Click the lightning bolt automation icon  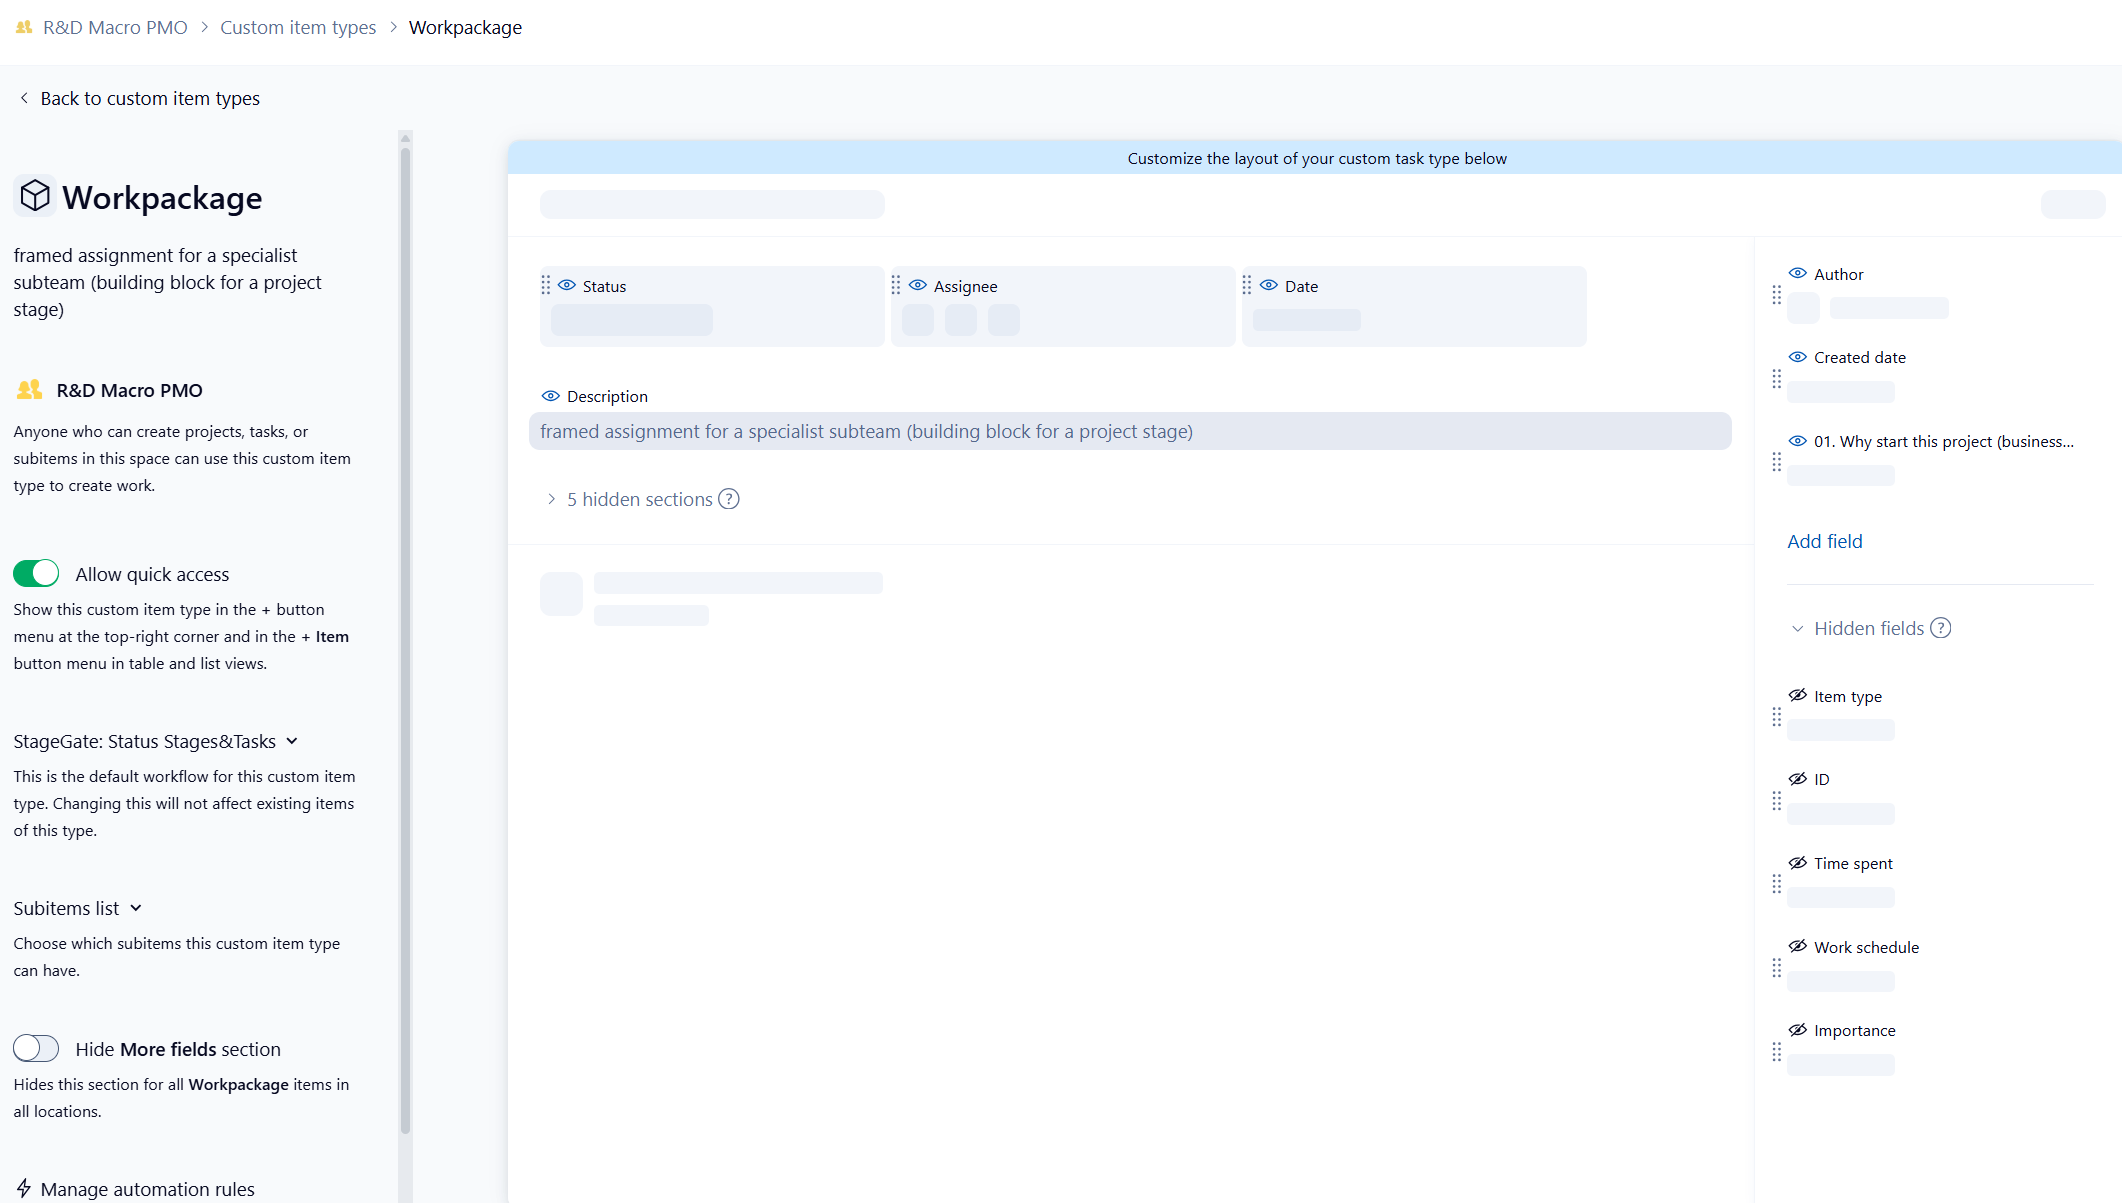24,1188
